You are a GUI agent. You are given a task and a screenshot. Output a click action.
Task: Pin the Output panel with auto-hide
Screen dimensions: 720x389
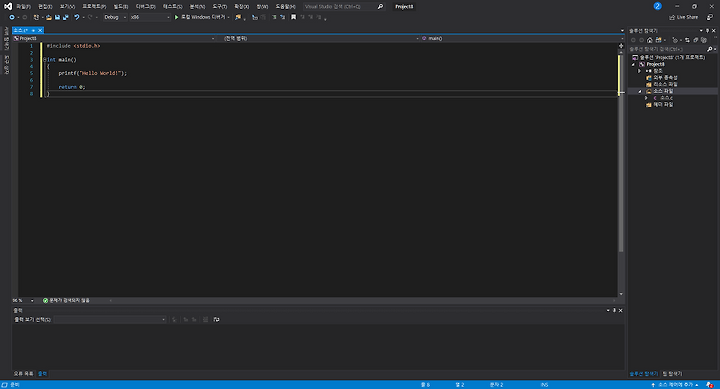614,310
